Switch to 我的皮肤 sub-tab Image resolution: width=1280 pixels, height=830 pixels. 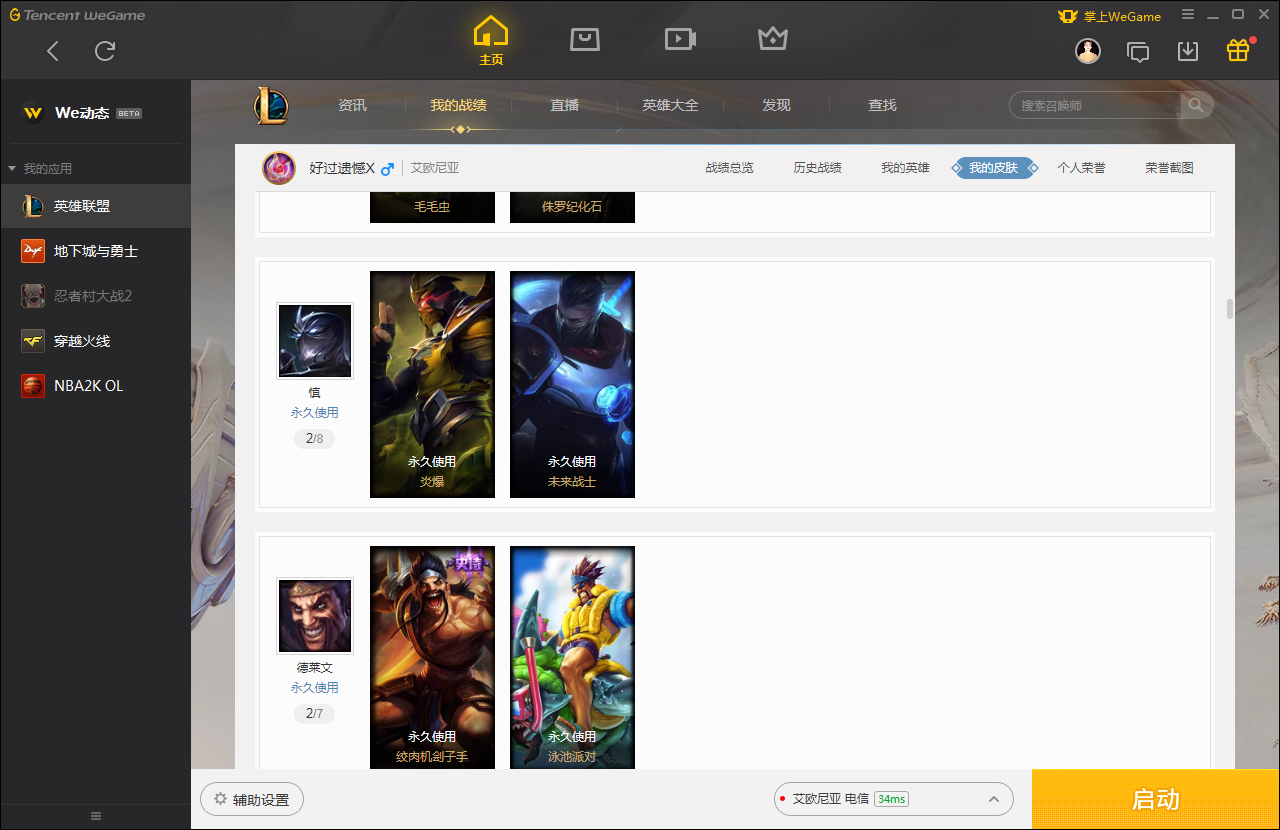point(993,168)
